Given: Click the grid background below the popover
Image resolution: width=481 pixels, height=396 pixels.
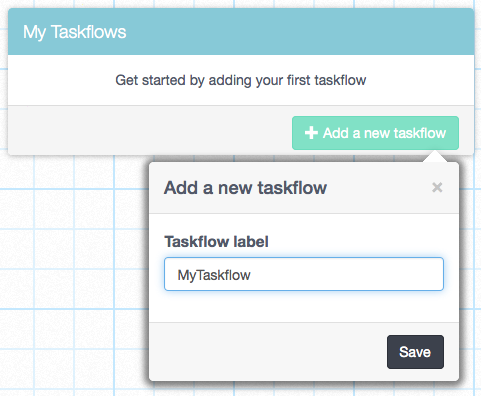Looking at the screenshot, I should [x=300, y=389].
